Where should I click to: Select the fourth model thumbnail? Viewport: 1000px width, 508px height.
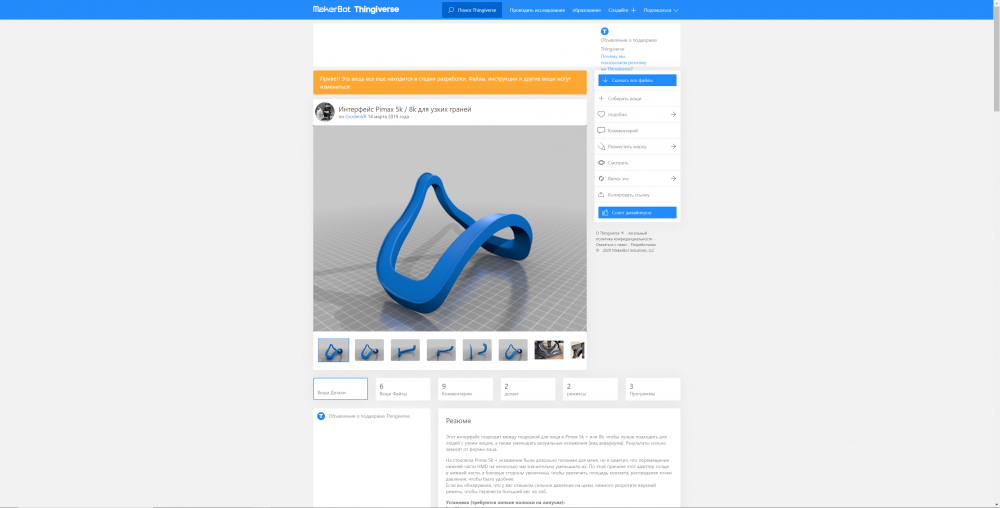(x=441, y=350)
